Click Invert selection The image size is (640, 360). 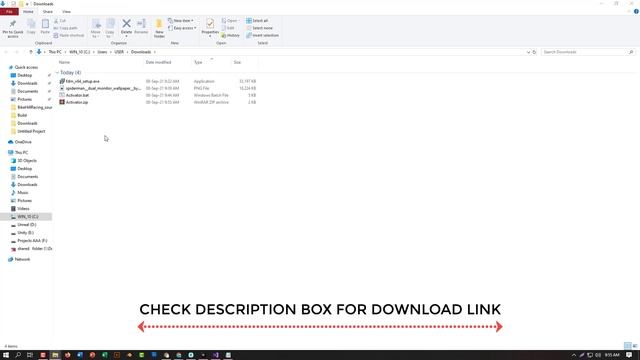pyautogui.click(x=262, y=35)
